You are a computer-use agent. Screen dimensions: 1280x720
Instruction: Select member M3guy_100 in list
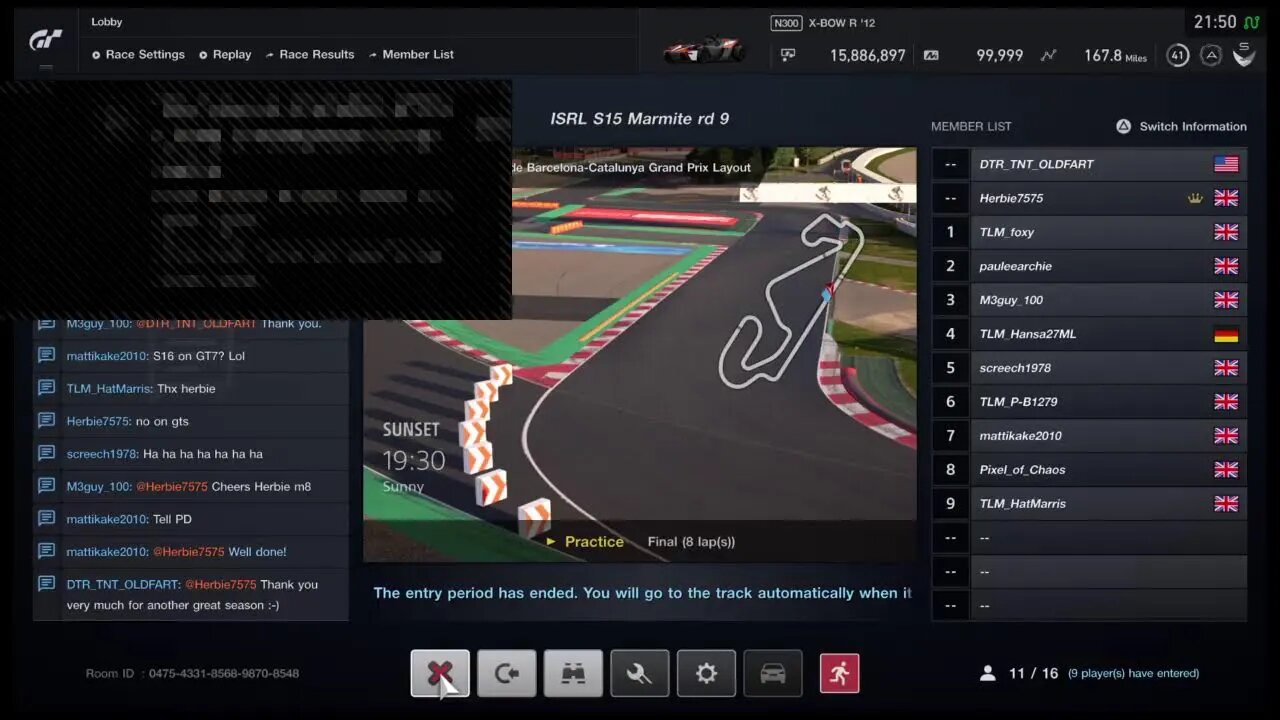point(1089,300)
